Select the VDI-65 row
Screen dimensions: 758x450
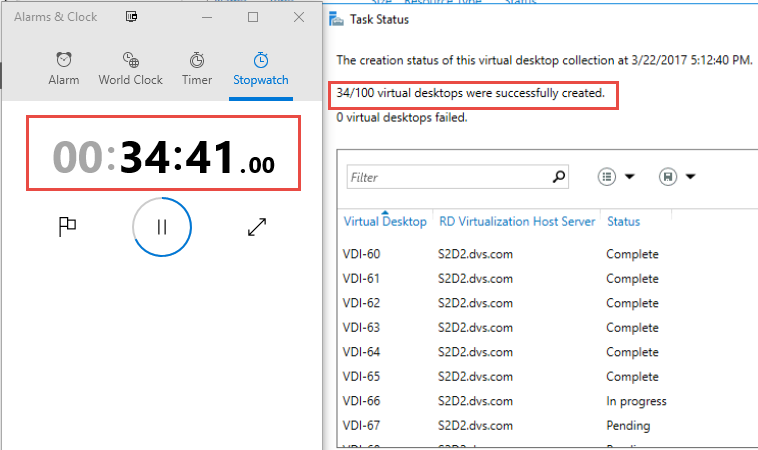547,377
